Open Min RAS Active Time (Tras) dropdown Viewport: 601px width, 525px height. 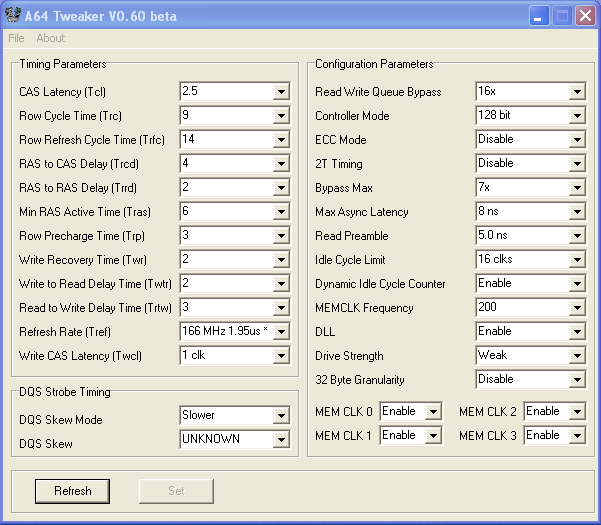281,212
